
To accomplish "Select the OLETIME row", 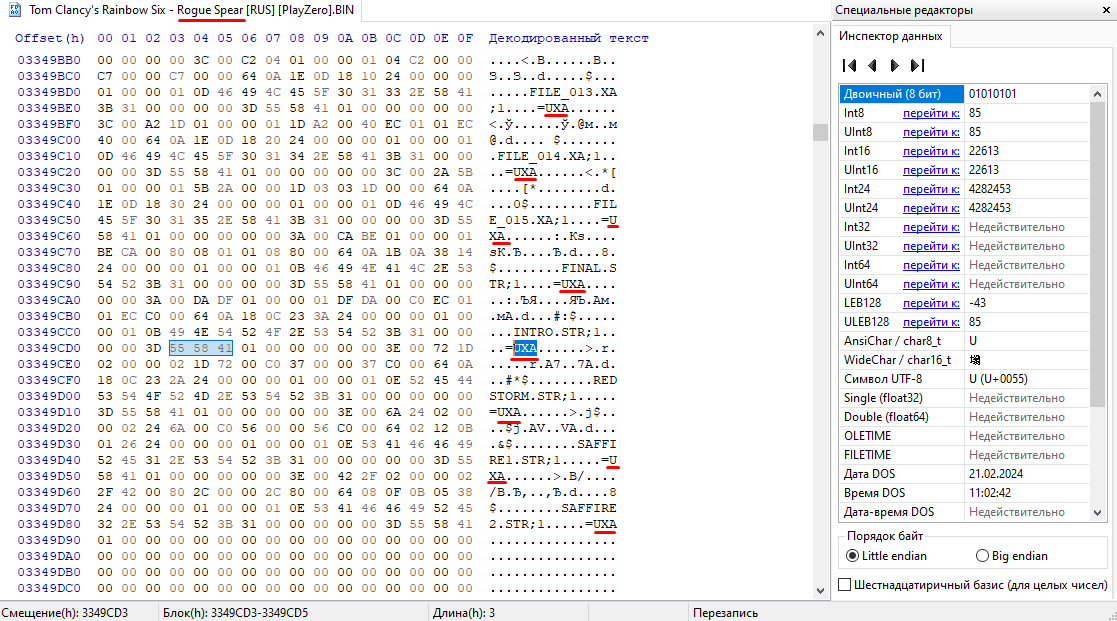I will point(965,436).
